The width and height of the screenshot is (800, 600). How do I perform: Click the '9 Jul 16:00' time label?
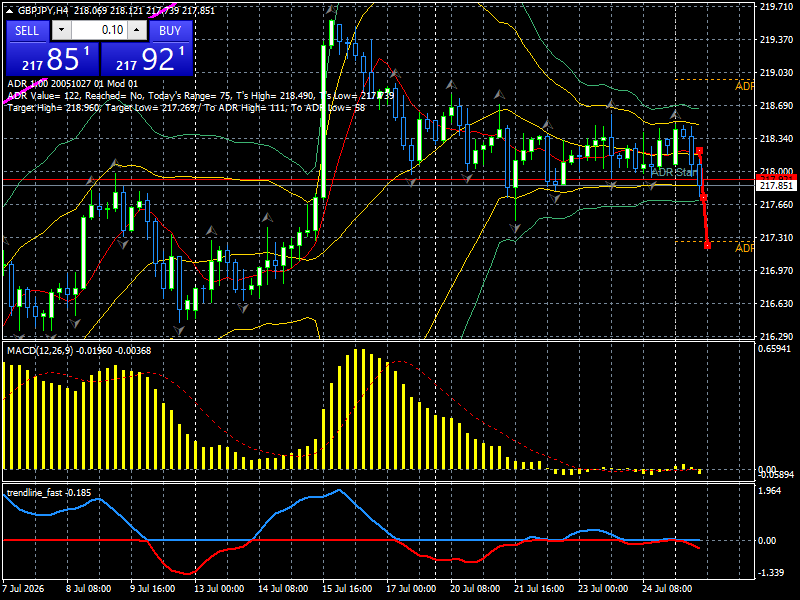pos(153,589)
